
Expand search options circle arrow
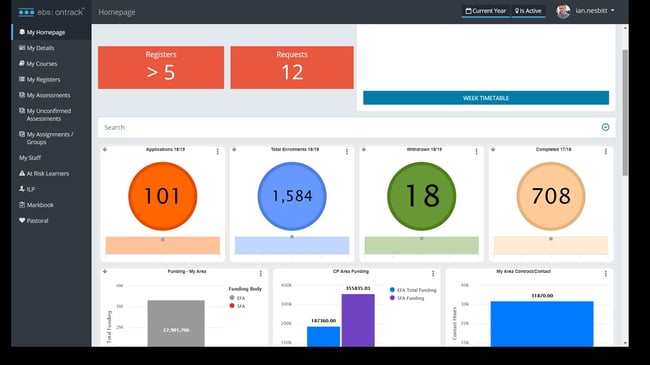pyautogui.click(x=605, y=127)
